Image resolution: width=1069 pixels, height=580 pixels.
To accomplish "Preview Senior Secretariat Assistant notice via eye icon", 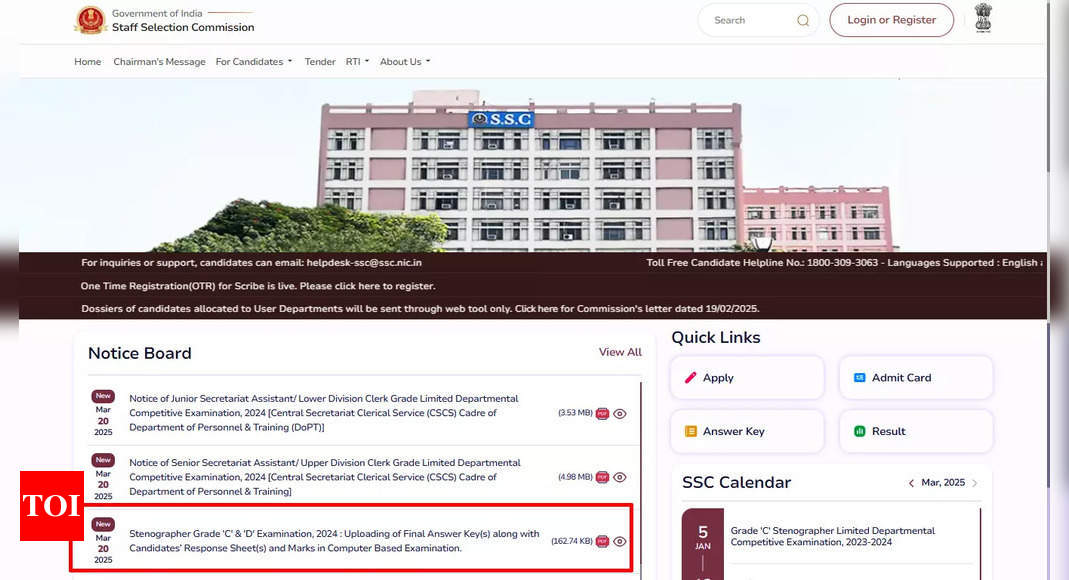I will click(x=620, y=477).
